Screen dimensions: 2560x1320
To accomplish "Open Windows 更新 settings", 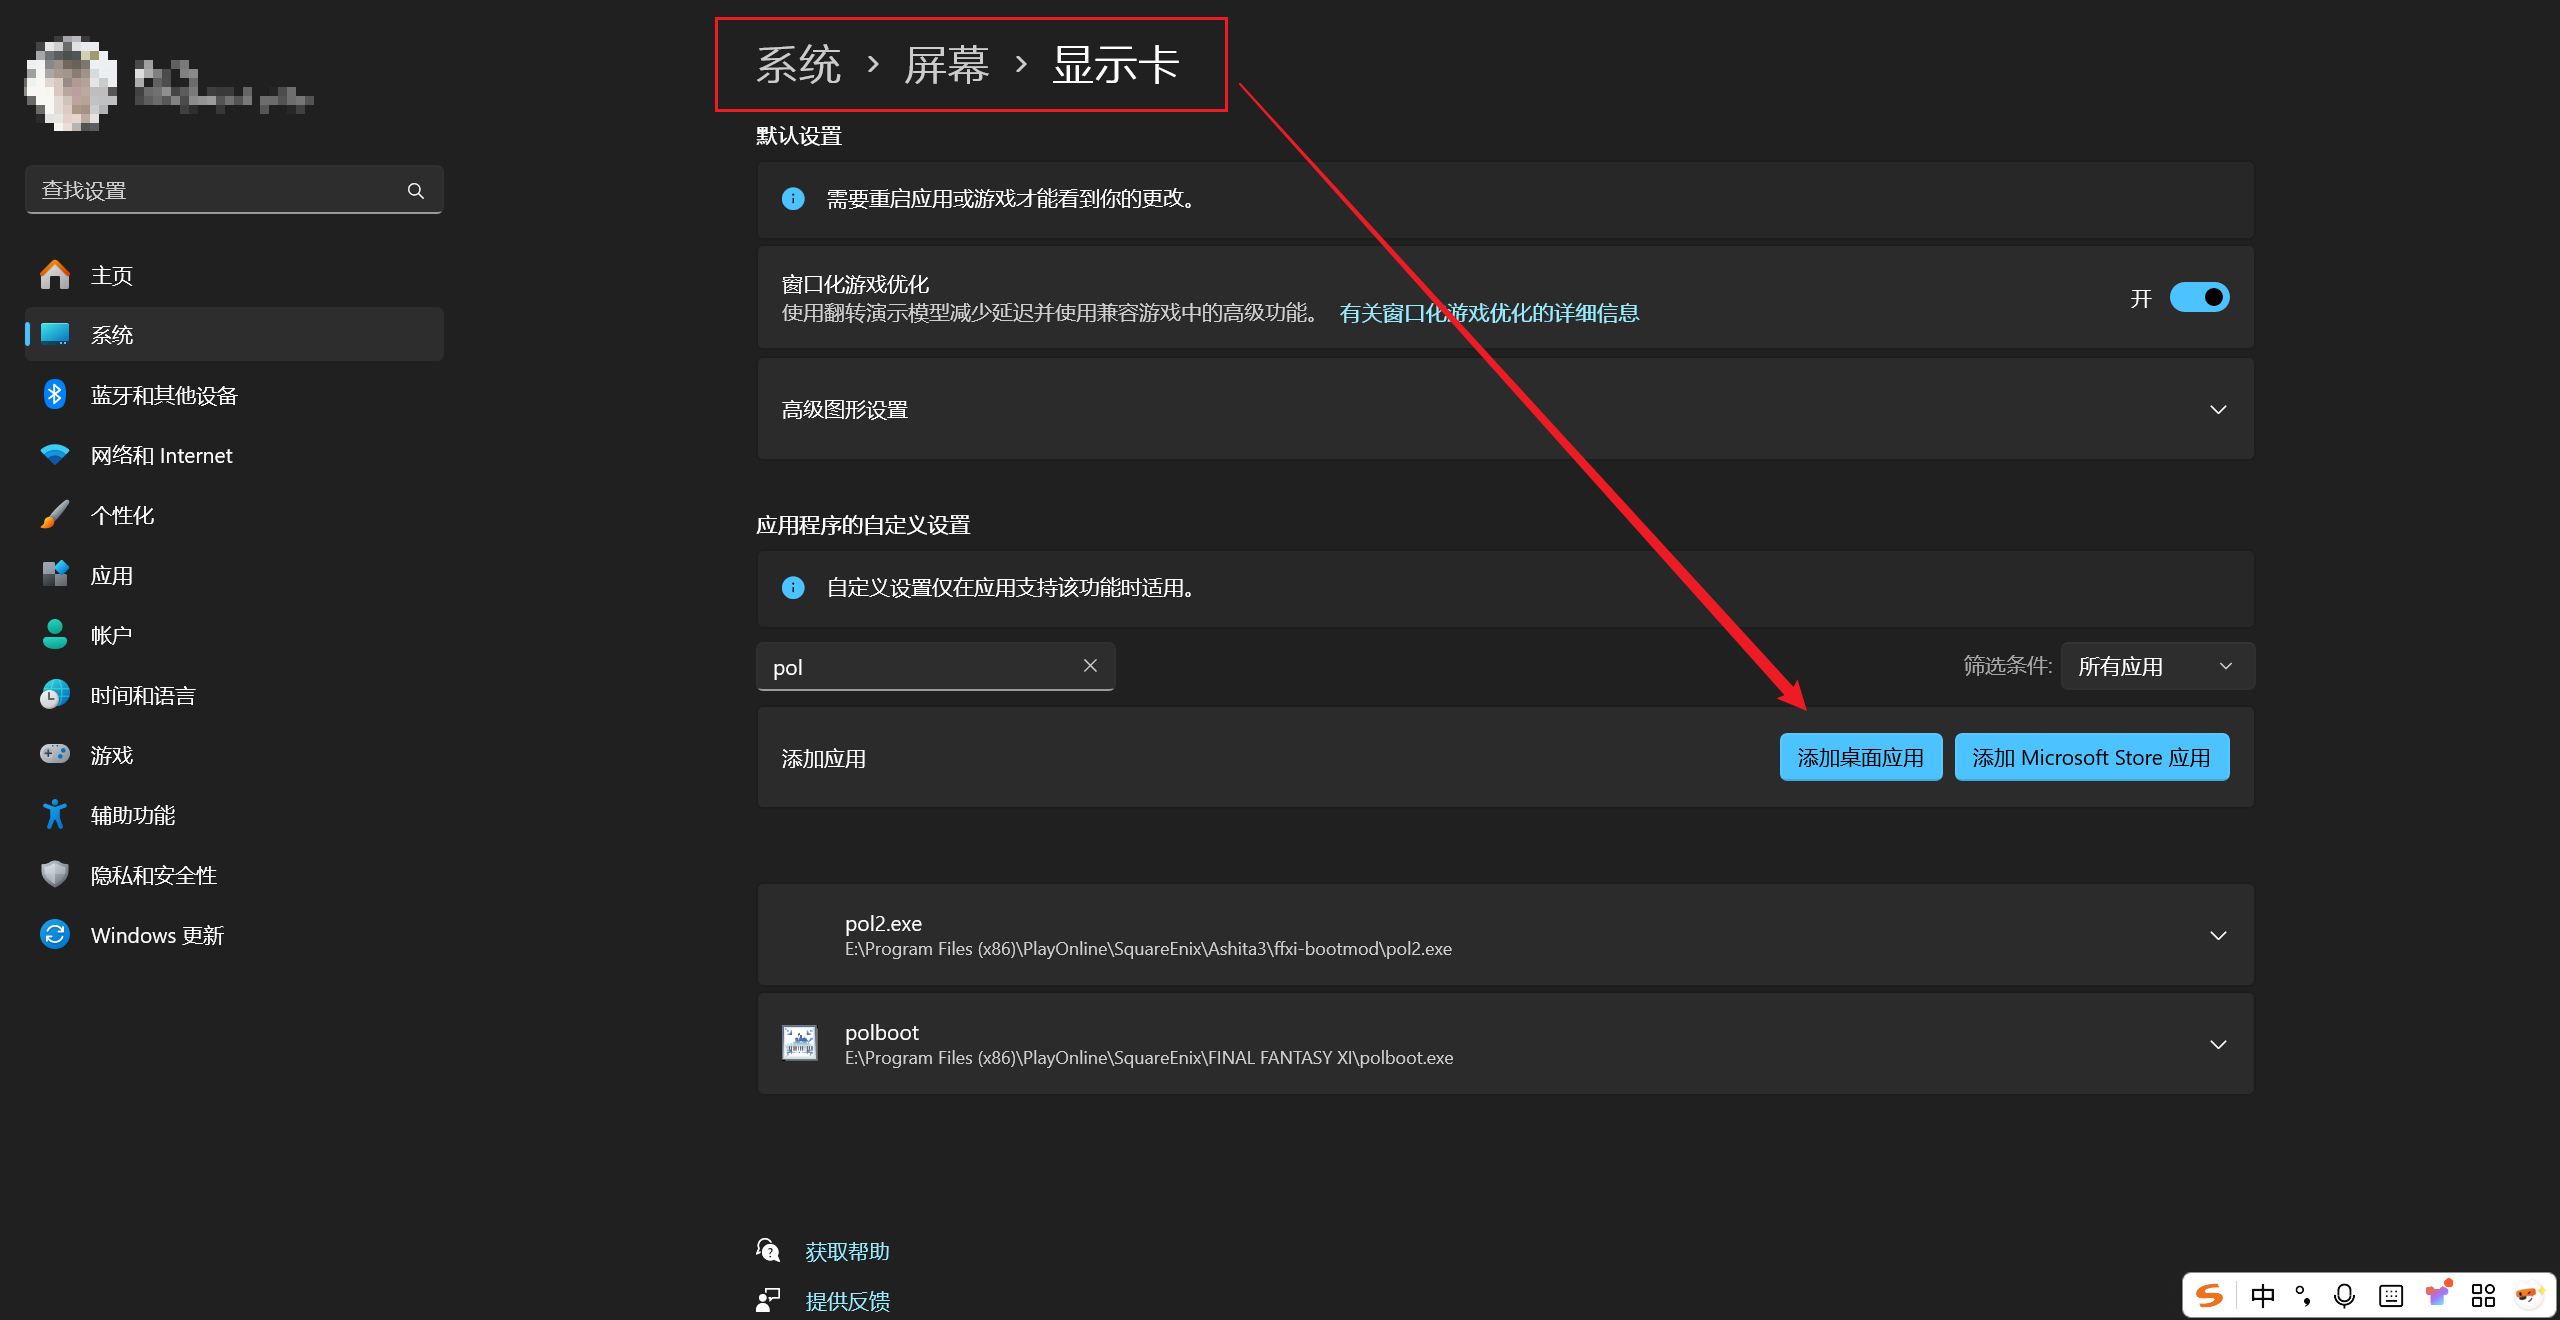I will click(x=156, y=935).
